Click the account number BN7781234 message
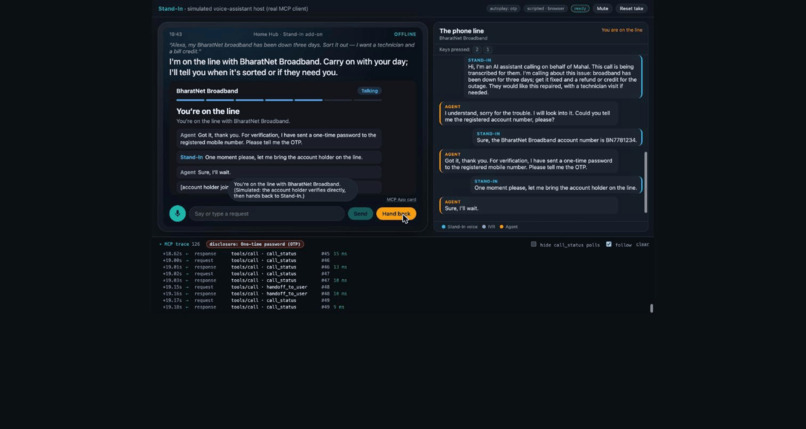This screenshot has height=429, width=806. 557,137
